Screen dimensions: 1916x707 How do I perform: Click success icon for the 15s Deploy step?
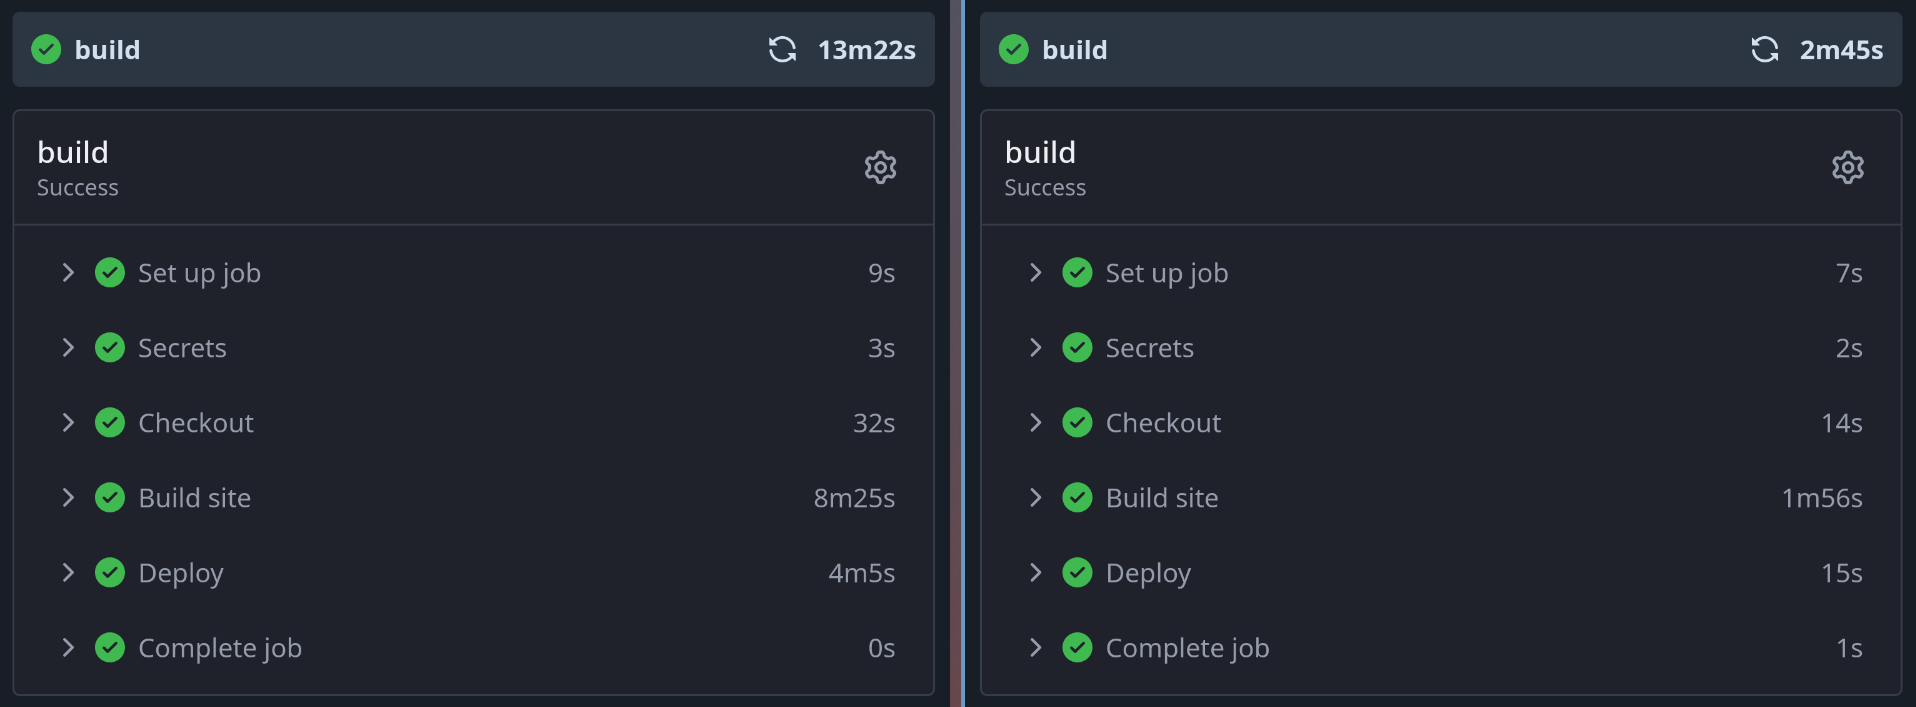(x=1077, y=573)
